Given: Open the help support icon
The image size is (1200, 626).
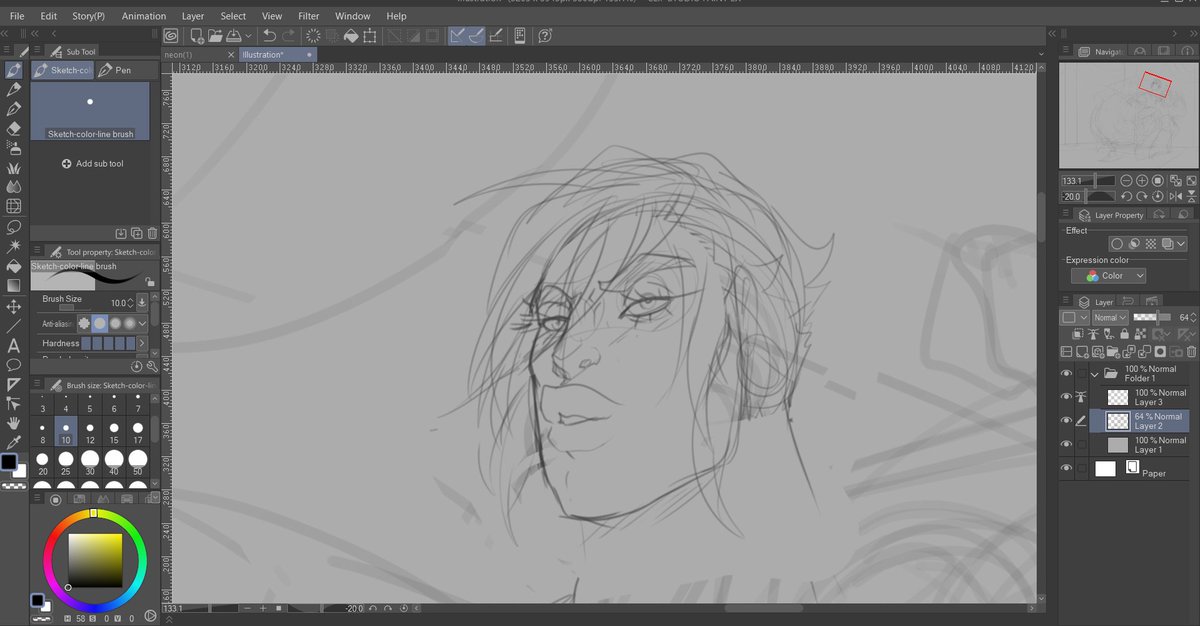Looking at the screenshot, I should [x=546, y=36].
